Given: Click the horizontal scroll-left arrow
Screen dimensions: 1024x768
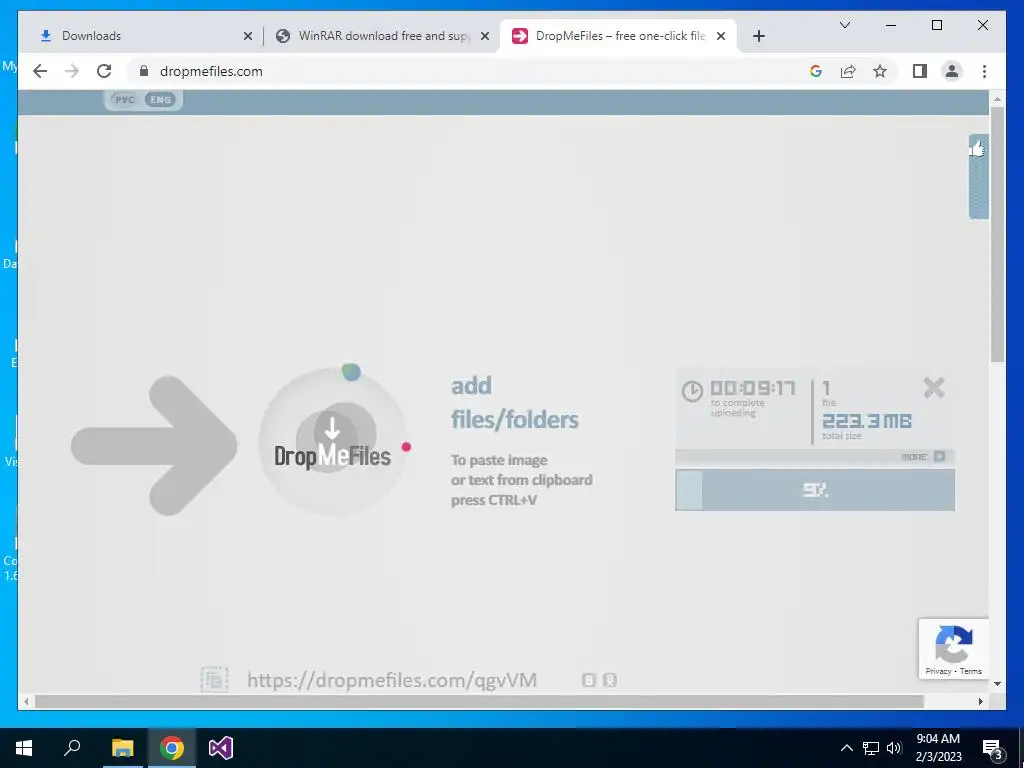Looking at the screenshot, I should click(25, 701).
